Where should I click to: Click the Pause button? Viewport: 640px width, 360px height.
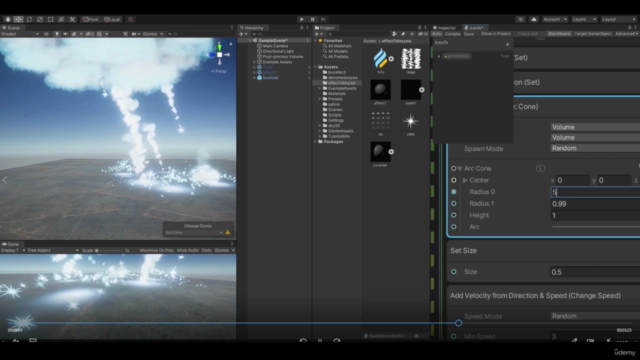313,19
